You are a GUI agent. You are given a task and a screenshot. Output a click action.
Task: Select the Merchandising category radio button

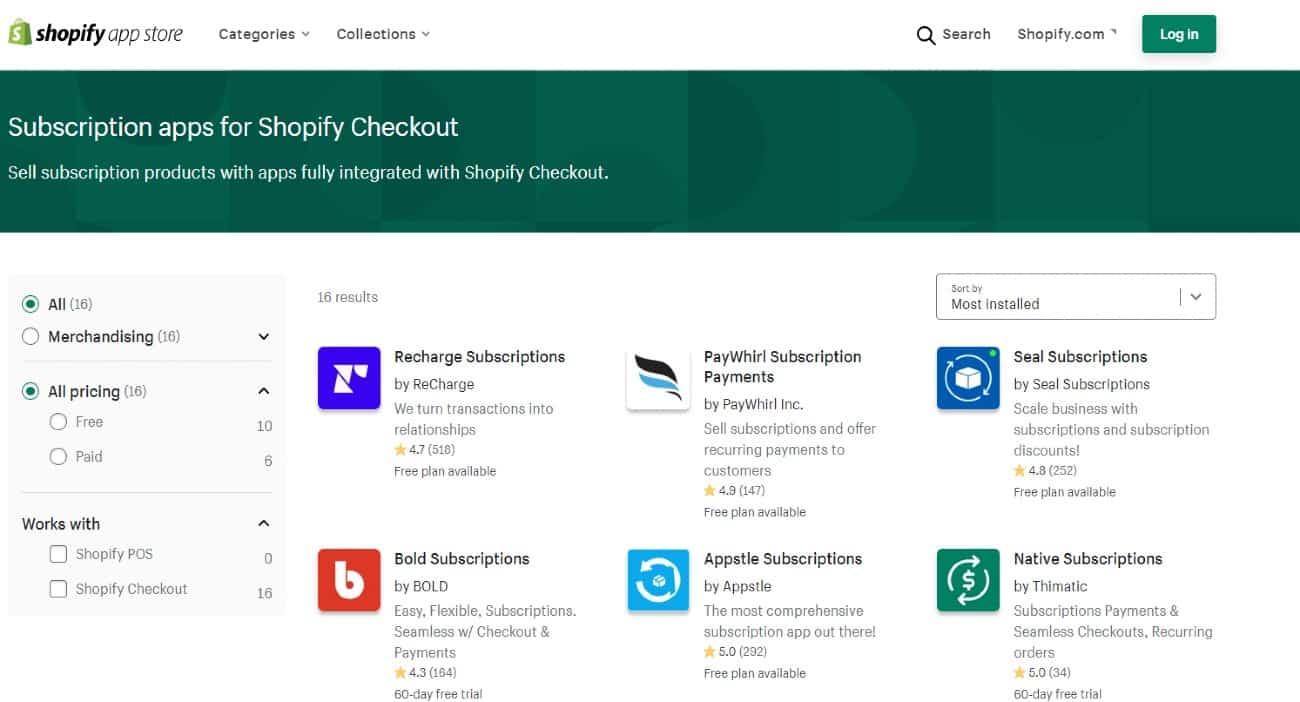pyautogui.click(x=31, y=337)
